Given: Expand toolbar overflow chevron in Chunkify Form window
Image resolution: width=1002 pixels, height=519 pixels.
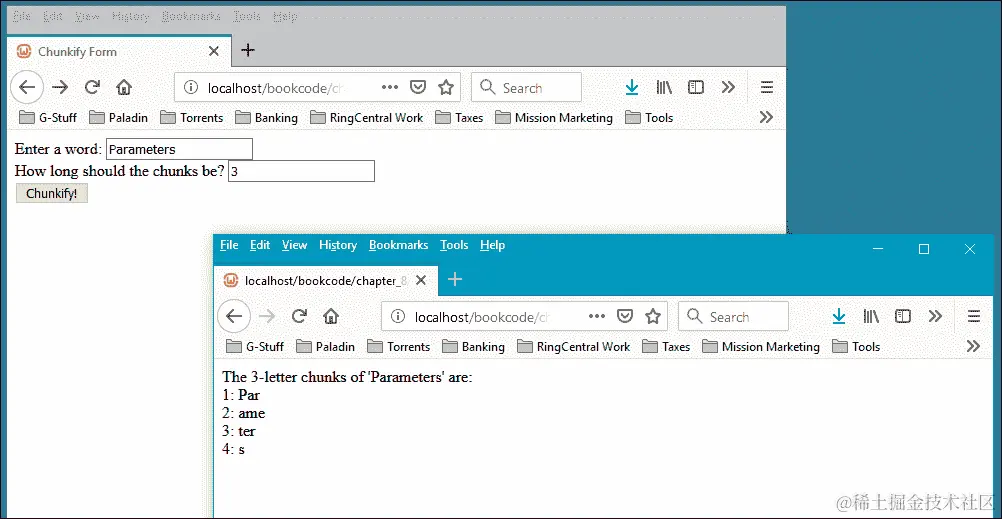Looking at the screenshot, I should pos(728,88).
